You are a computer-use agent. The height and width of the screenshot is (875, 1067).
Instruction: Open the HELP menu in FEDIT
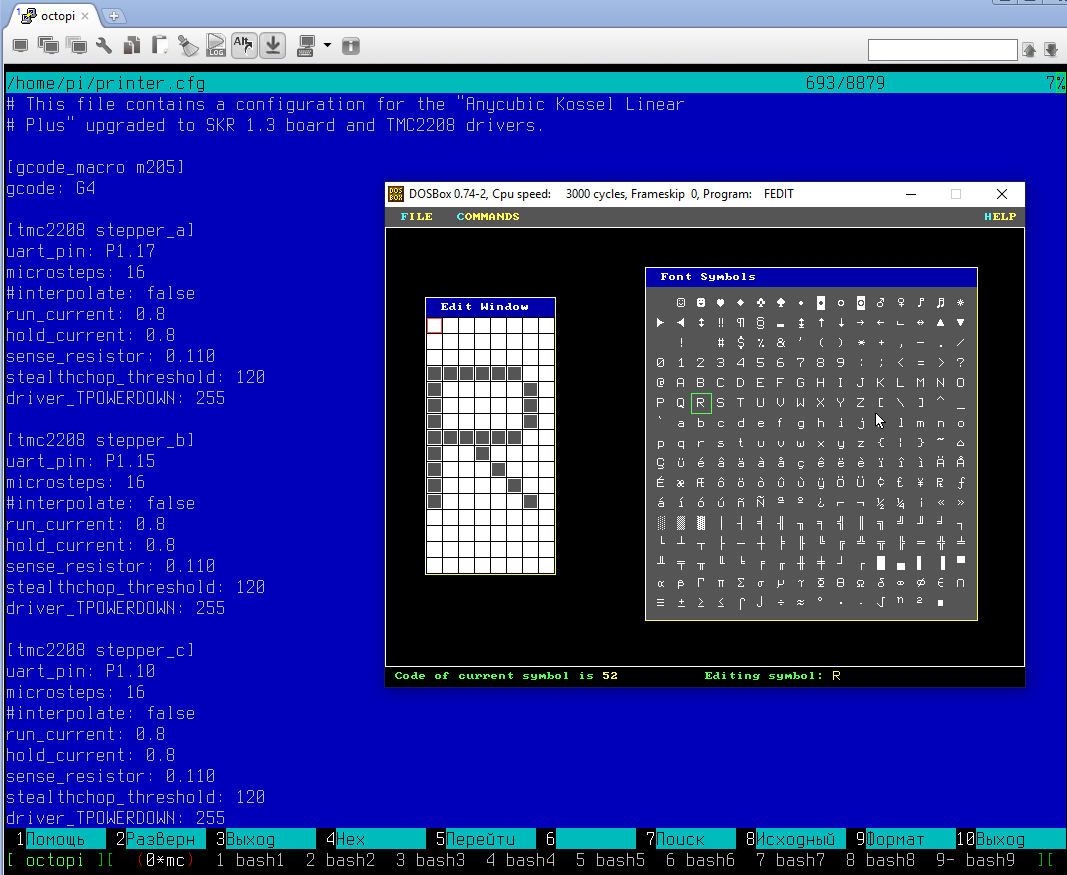point(1000,216)
